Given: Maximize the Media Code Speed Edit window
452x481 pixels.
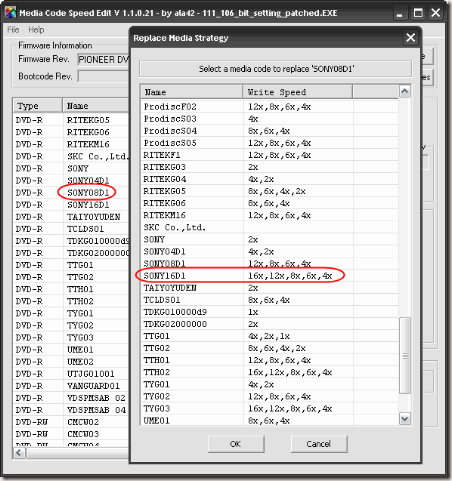Looking at the screenshot, I should click(x=418, y=13).
